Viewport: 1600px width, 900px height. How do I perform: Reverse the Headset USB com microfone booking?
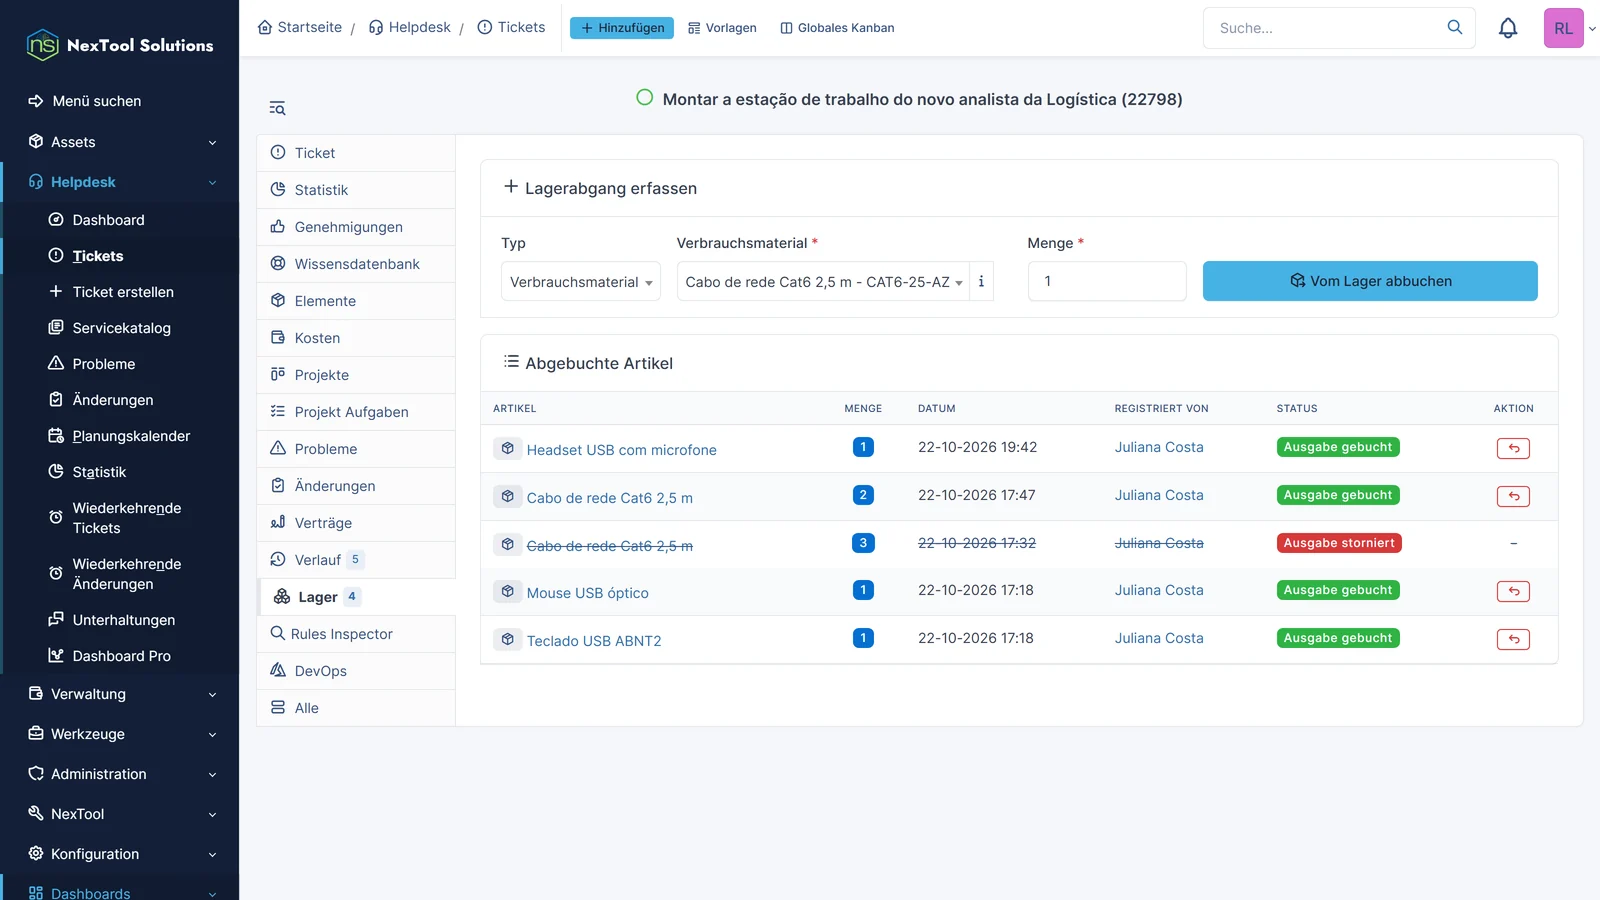pyautogui.click(x=1513, y=448)
